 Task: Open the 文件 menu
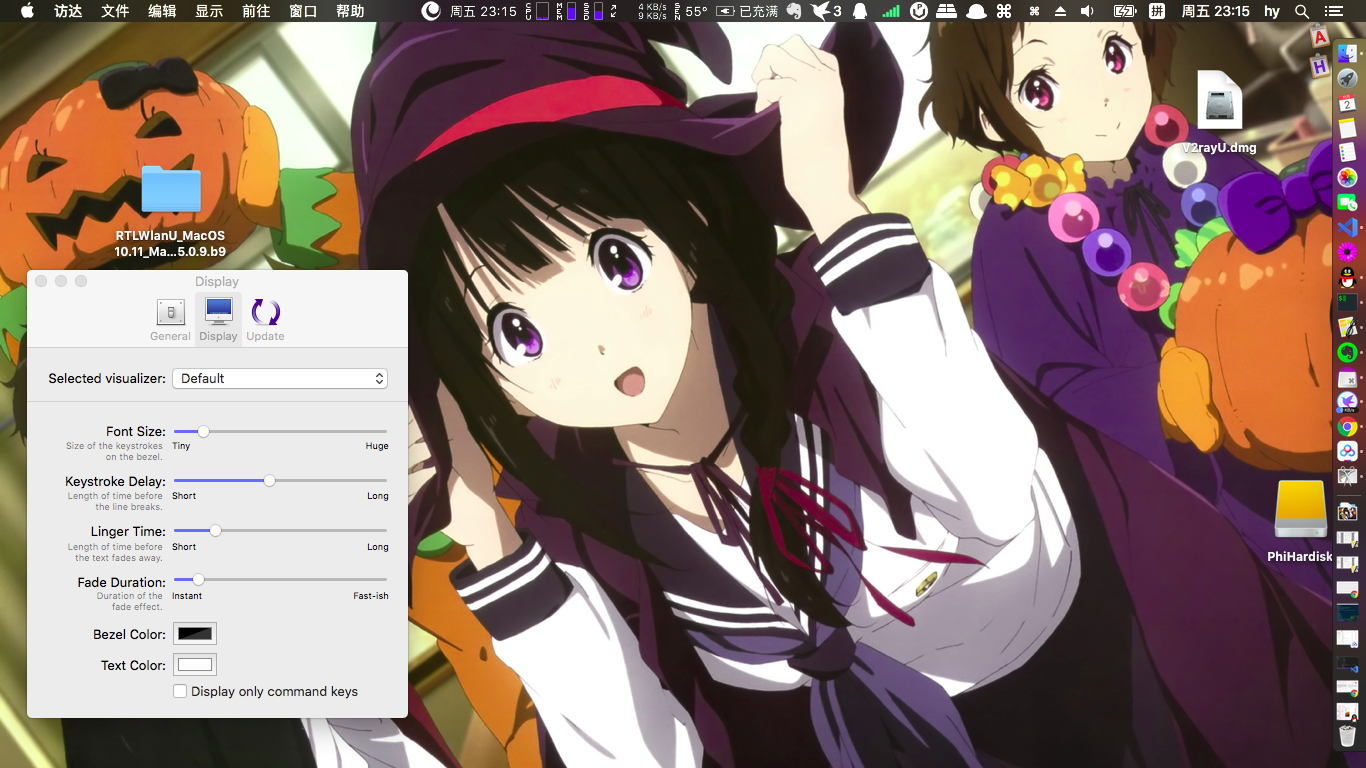point(115,11)
